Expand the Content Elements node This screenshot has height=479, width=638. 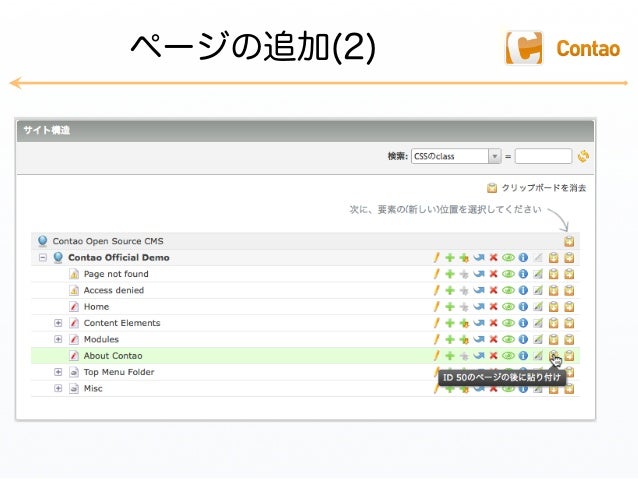pyautogui.click(x=58, y=323)
